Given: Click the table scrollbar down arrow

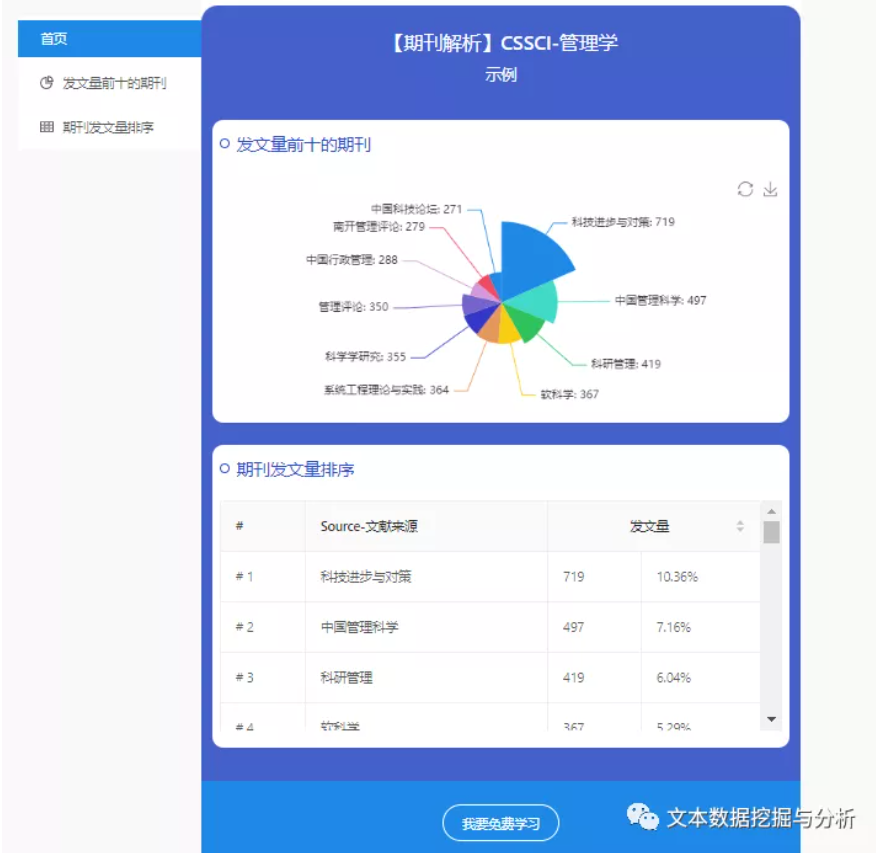Looking at the screenshot, I should click(771, 719).
